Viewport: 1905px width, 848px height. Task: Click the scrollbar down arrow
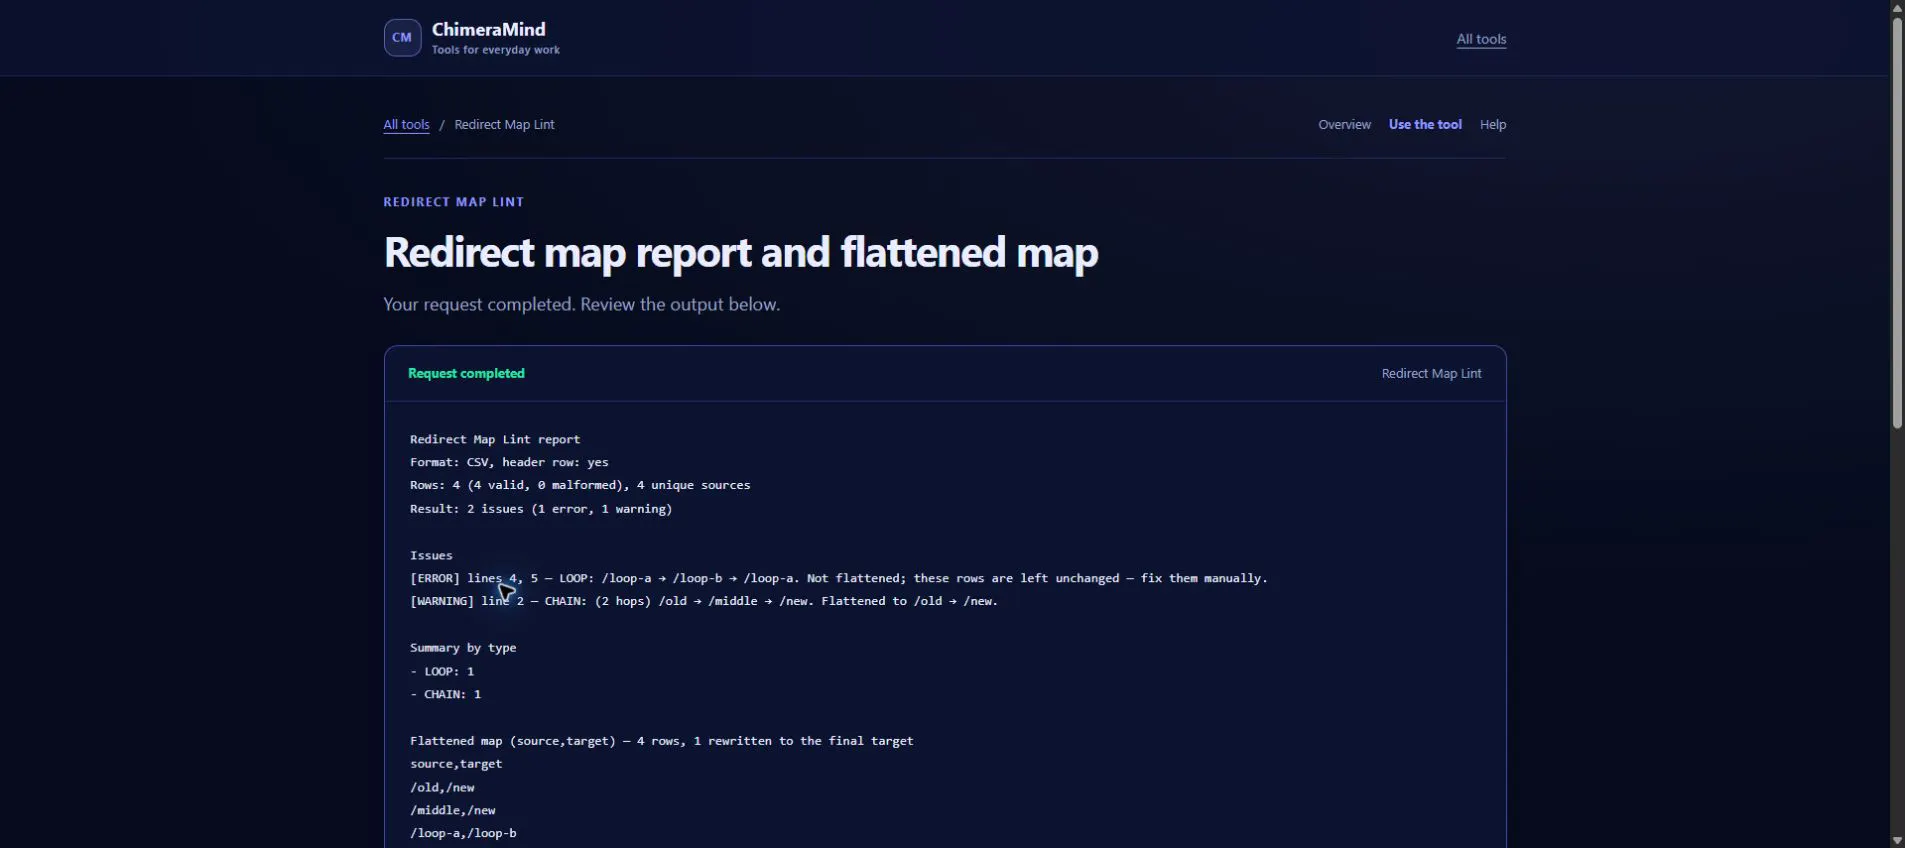pos(1897,840)
